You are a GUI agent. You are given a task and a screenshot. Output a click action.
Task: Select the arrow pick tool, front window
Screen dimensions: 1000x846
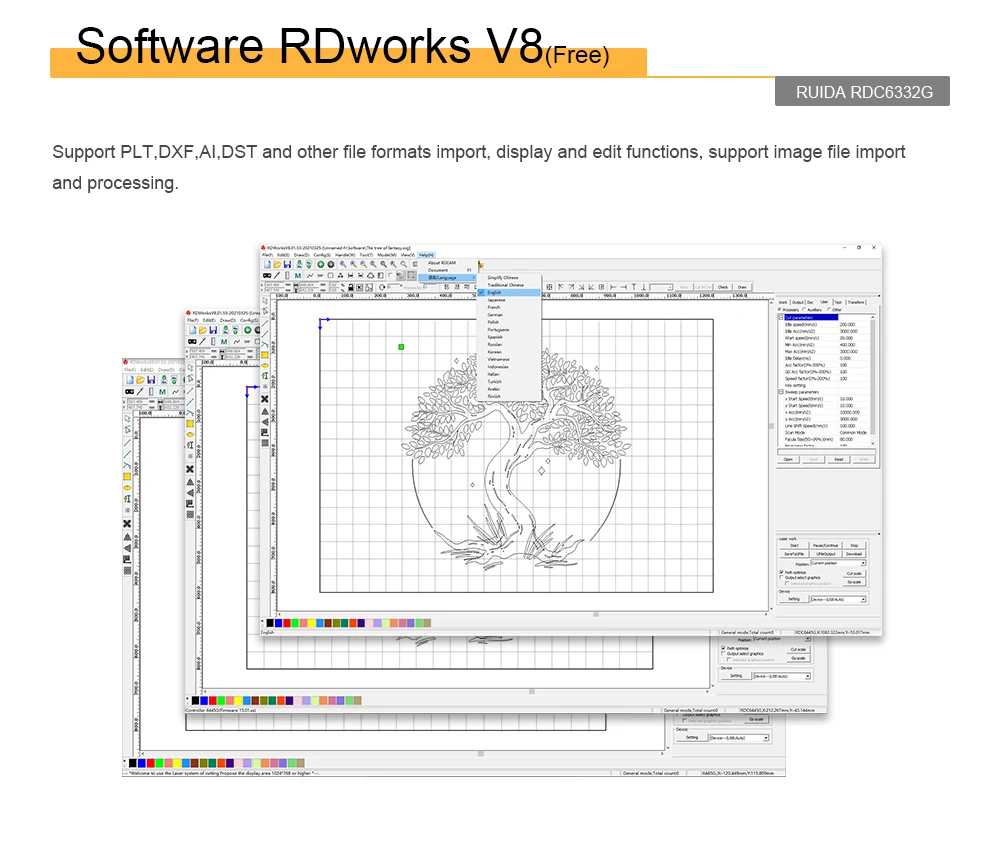pos(265,301)
